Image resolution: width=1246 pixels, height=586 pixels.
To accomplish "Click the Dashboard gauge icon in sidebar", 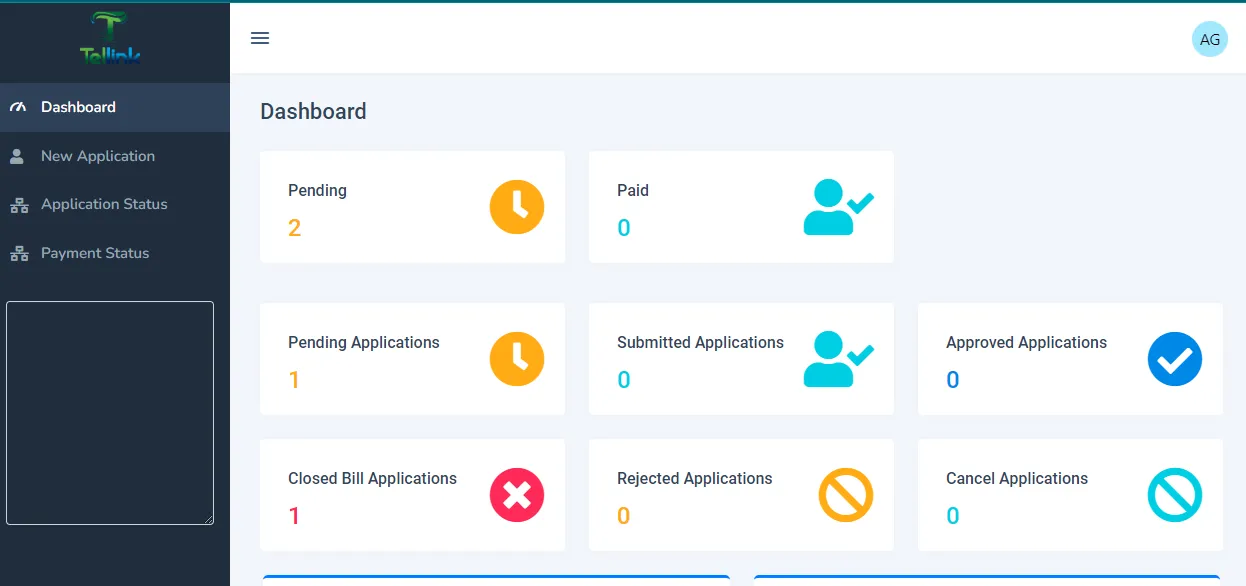I will tap(18, 107).
